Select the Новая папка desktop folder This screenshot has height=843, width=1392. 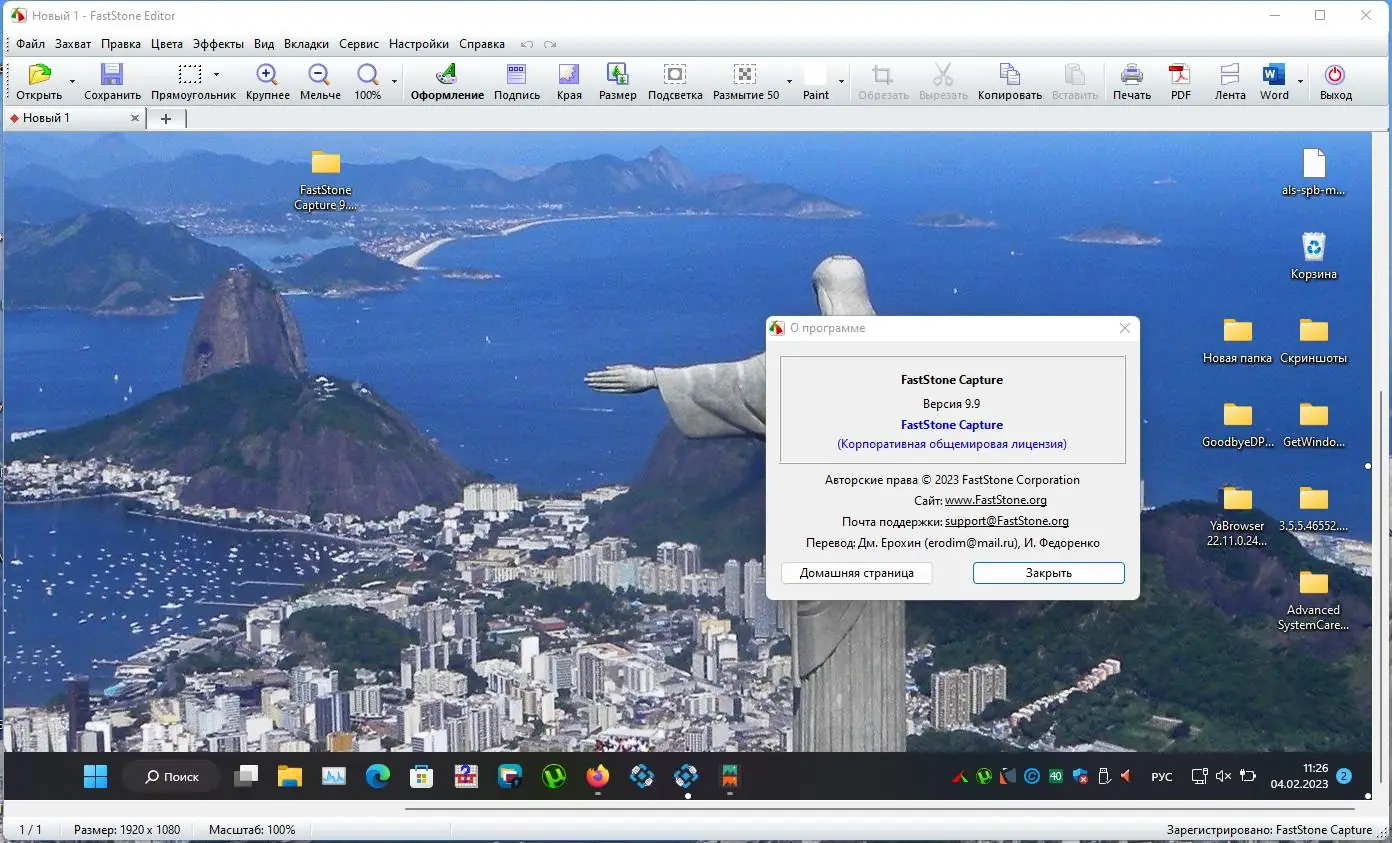(1237, 340)
